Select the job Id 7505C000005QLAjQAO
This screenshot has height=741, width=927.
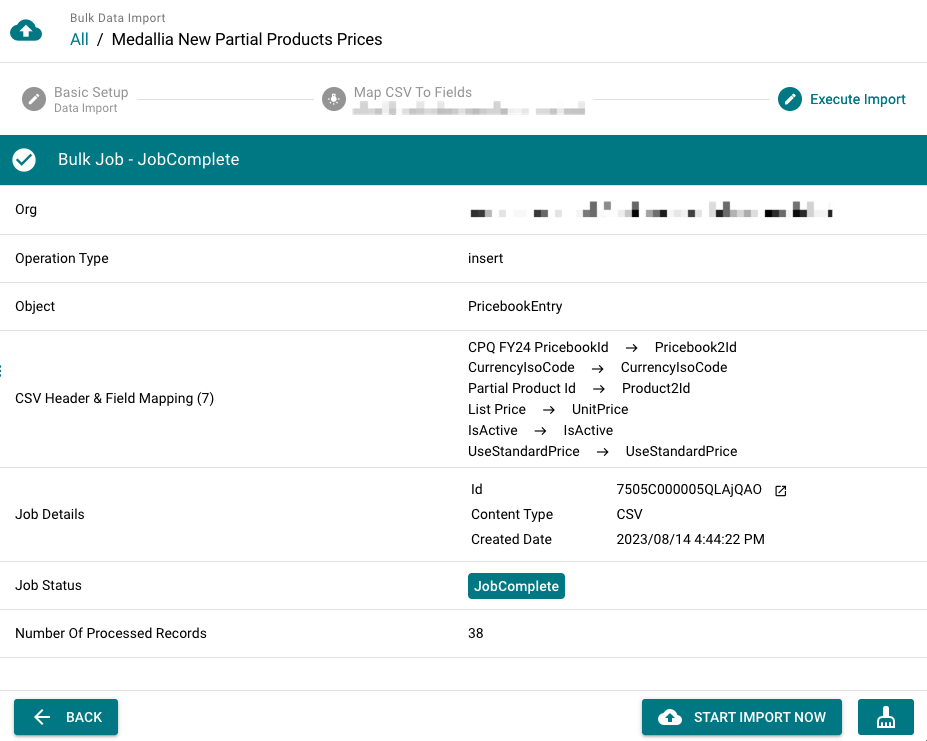click(x=689, y=489)
